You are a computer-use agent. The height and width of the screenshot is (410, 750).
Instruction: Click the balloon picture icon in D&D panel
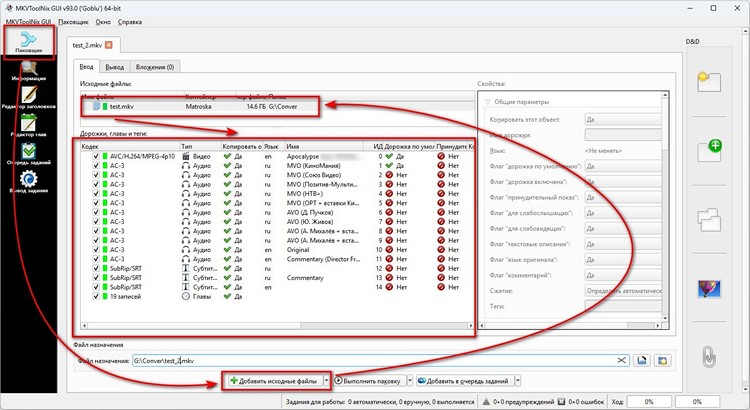pyautogui.click(x=709, y=289)
